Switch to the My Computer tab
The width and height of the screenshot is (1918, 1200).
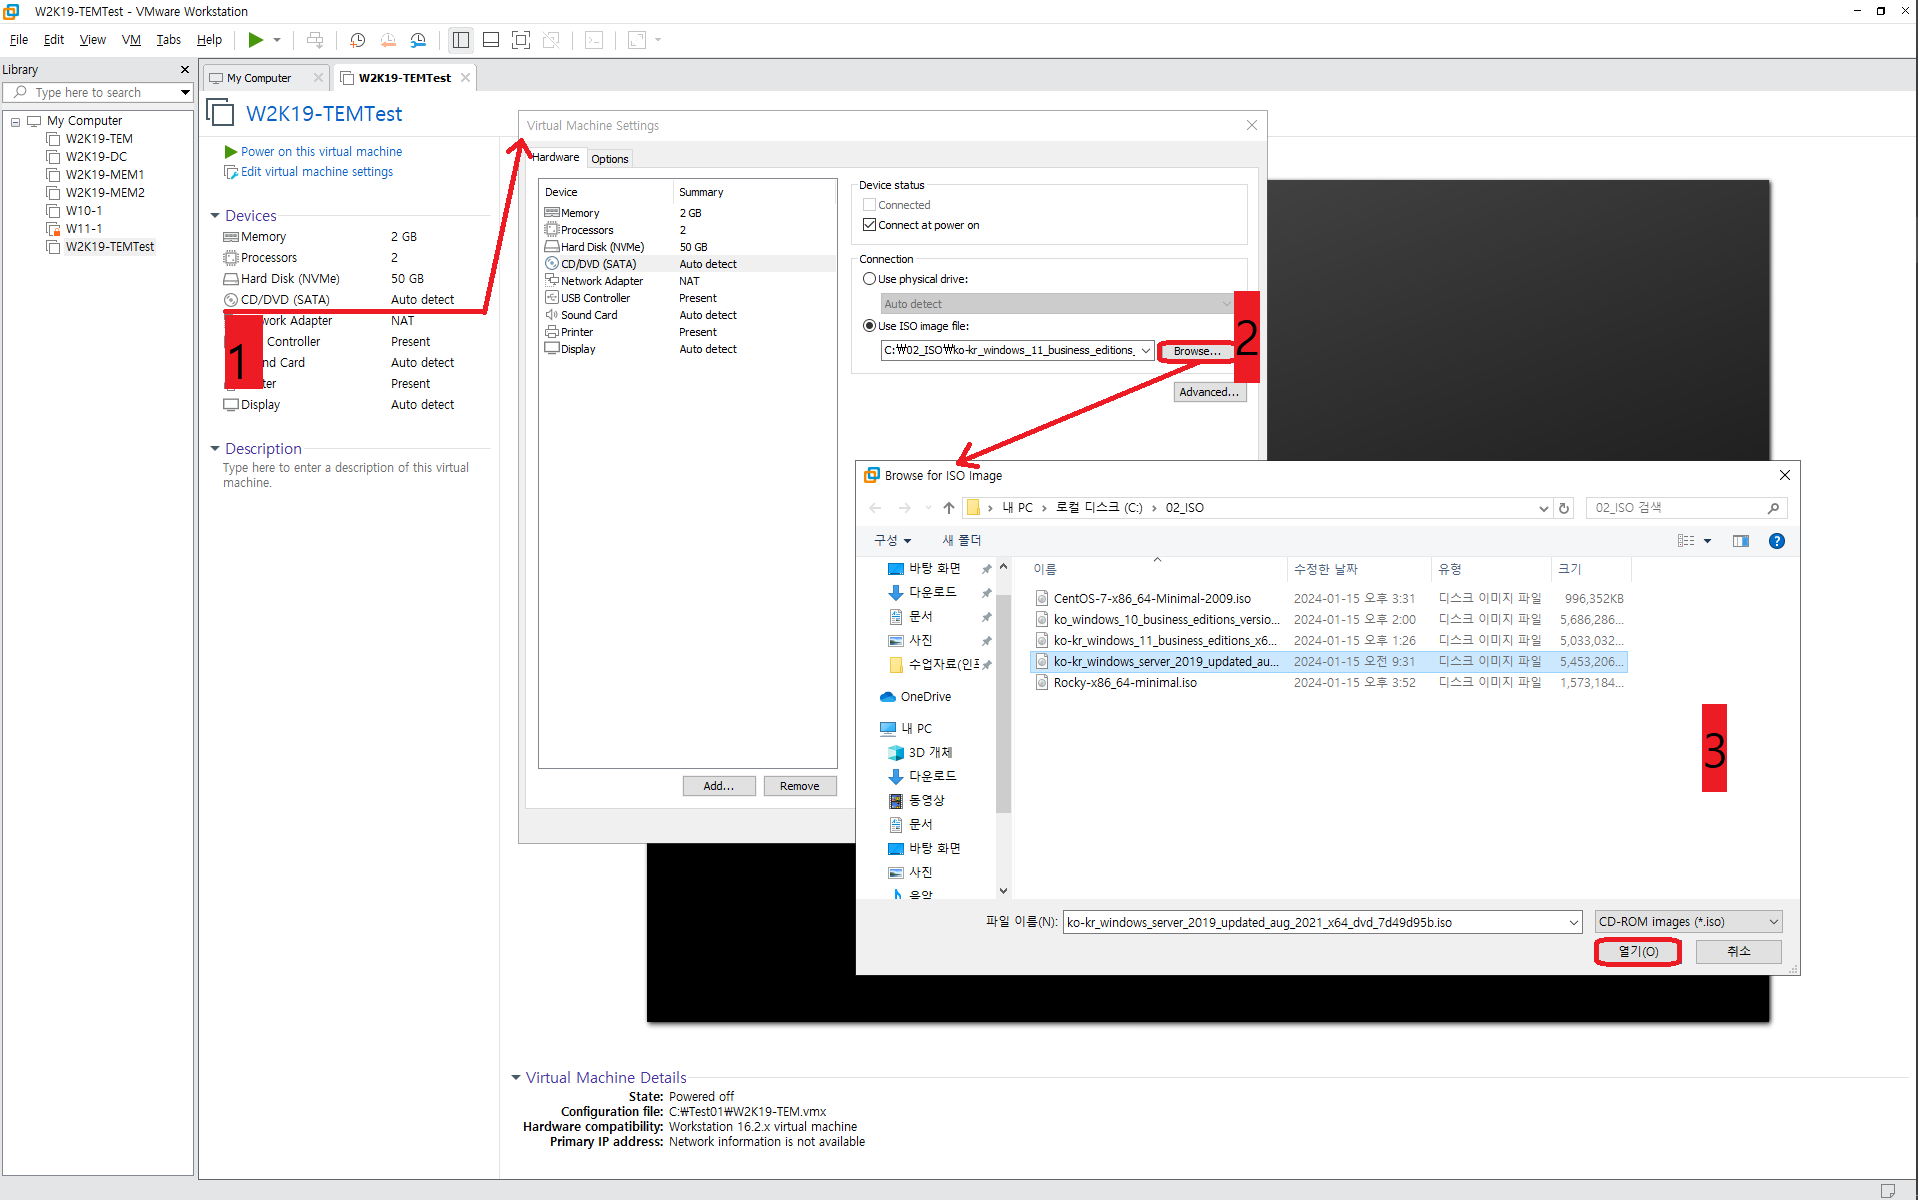click(259, 78)
